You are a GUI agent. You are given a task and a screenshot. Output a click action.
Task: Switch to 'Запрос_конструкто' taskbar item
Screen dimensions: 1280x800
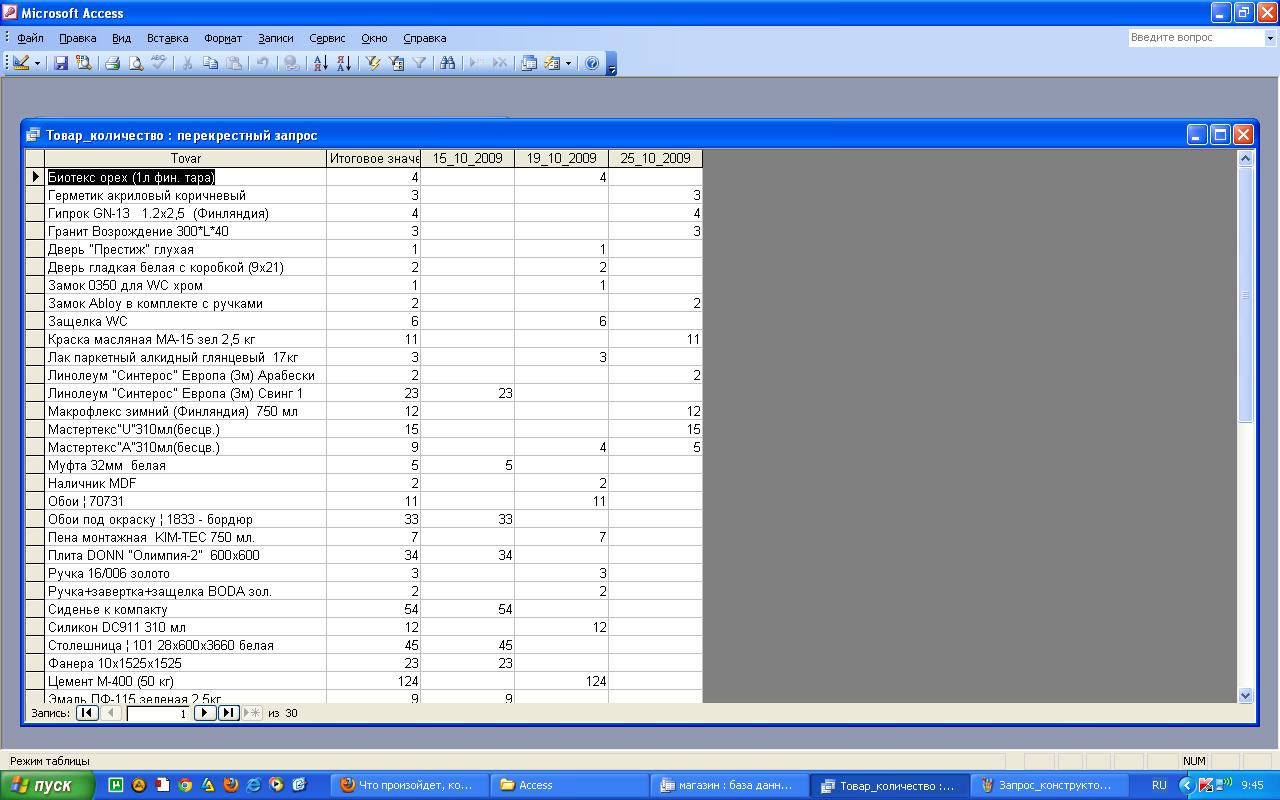[x=1050, y=785]
